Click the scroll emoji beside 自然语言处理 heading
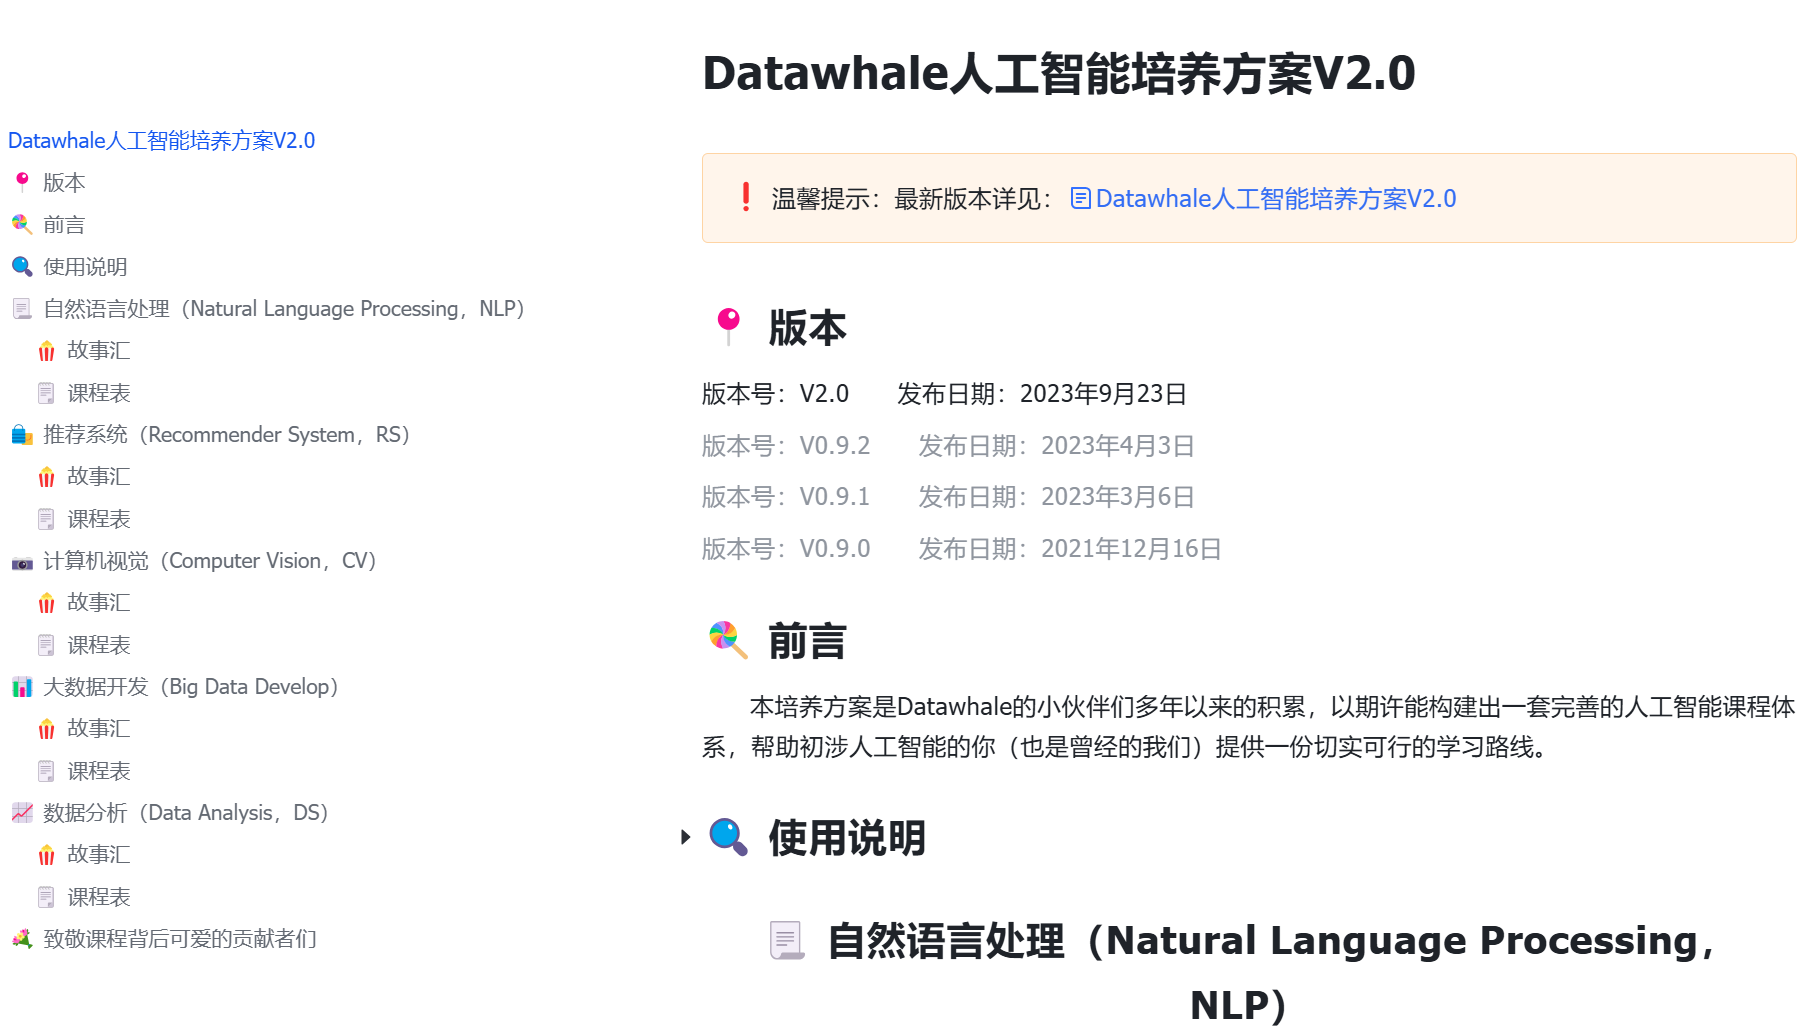Image resolution: width=1802 pixels, height=1030 pixels. coord(787,940)
